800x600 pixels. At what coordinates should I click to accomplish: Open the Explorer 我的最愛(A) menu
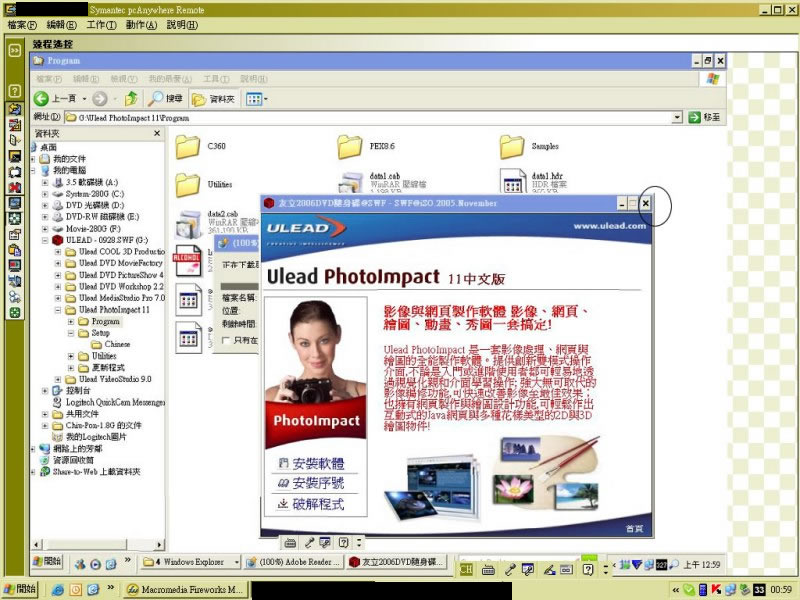click(170, 79)
